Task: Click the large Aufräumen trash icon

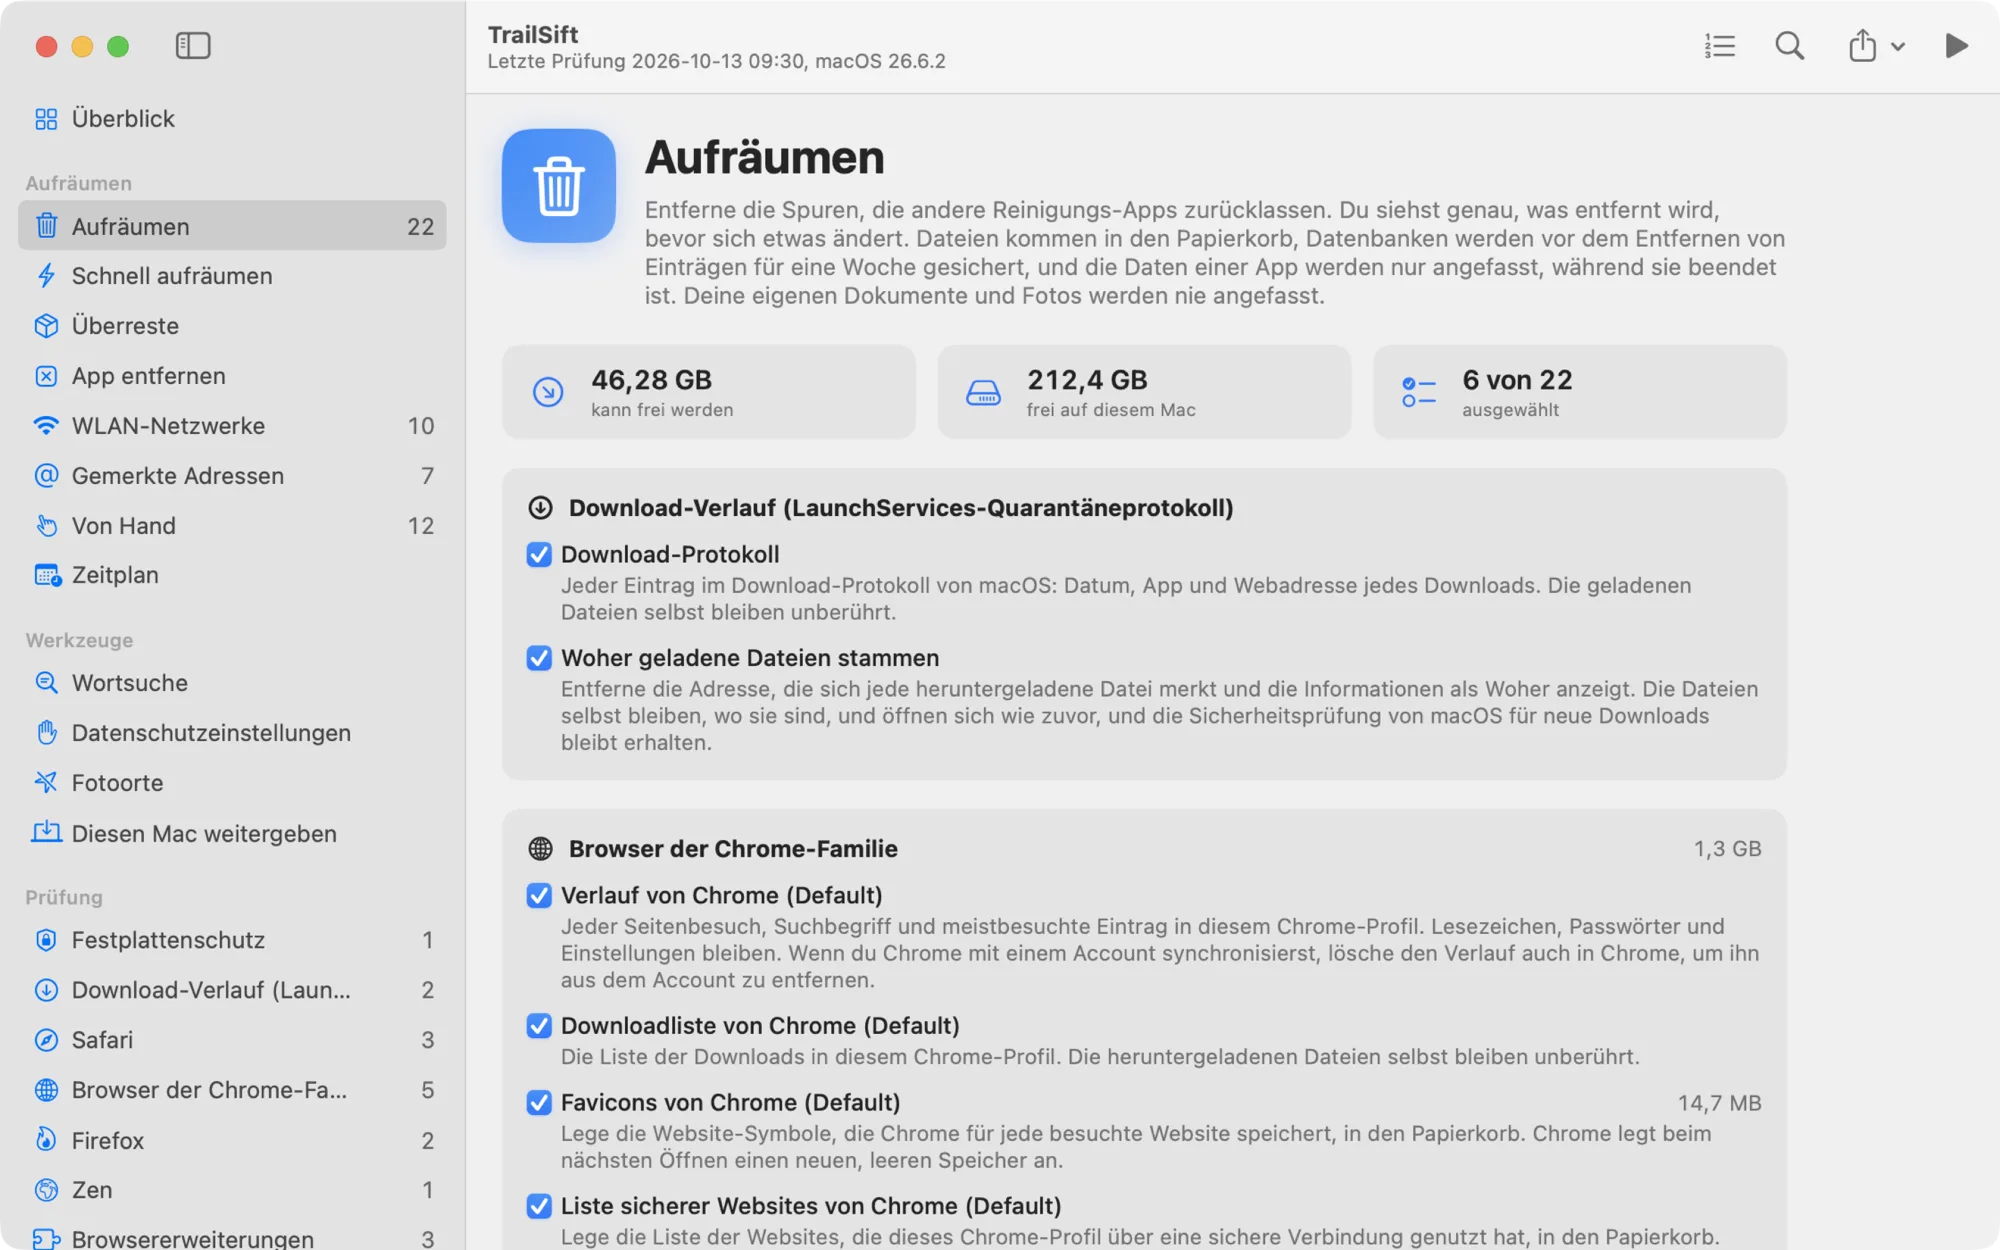Action: click(559, 186)
